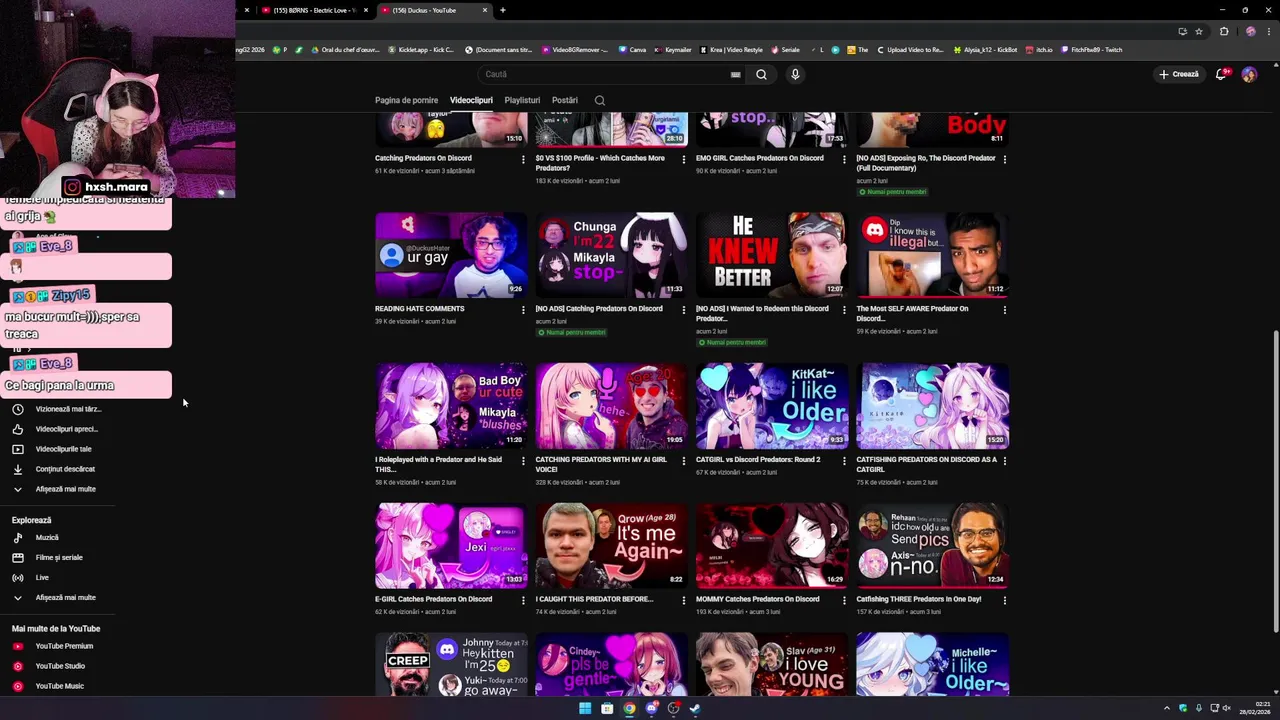Open options menu for READING HATE COMMENTS video
This screenshot has width=1280, height=720.
tap(523, 310)
